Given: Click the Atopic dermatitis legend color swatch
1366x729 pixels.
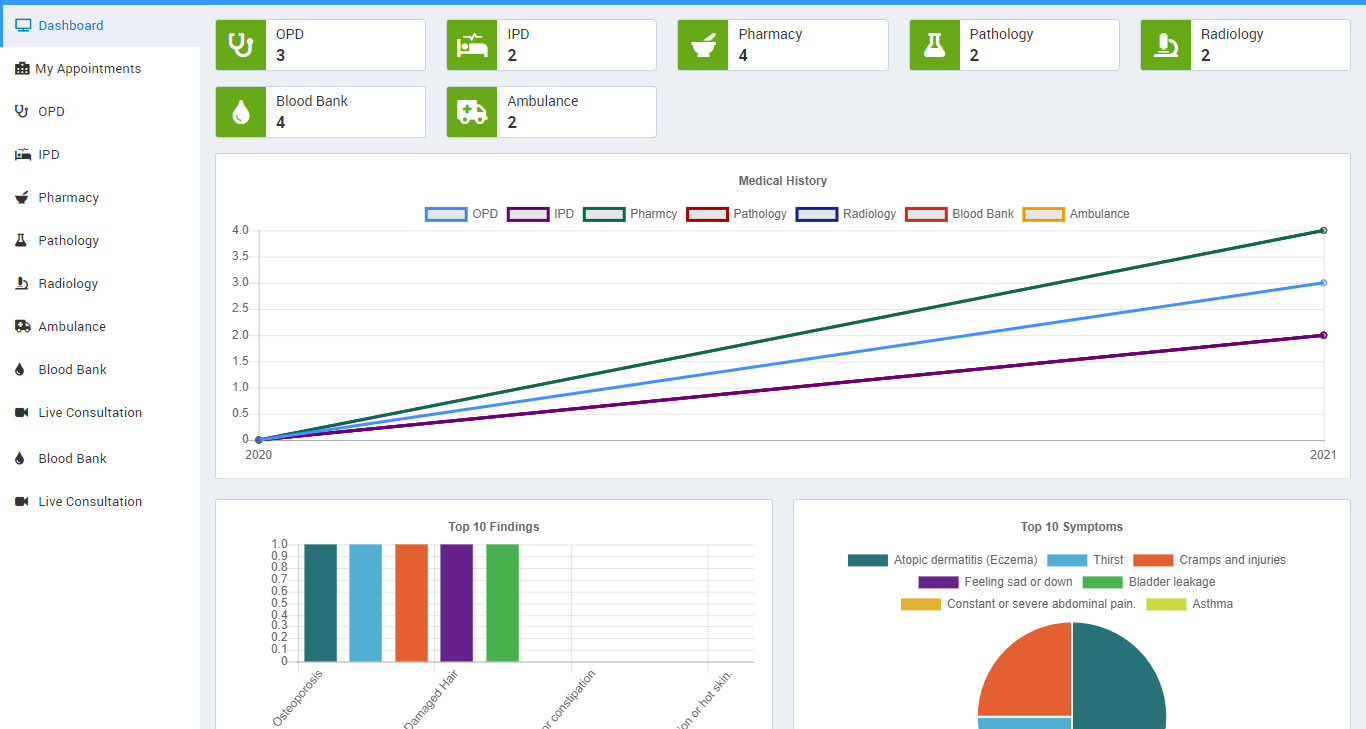Looking at the screenshot, I should [x=867, y=560].
